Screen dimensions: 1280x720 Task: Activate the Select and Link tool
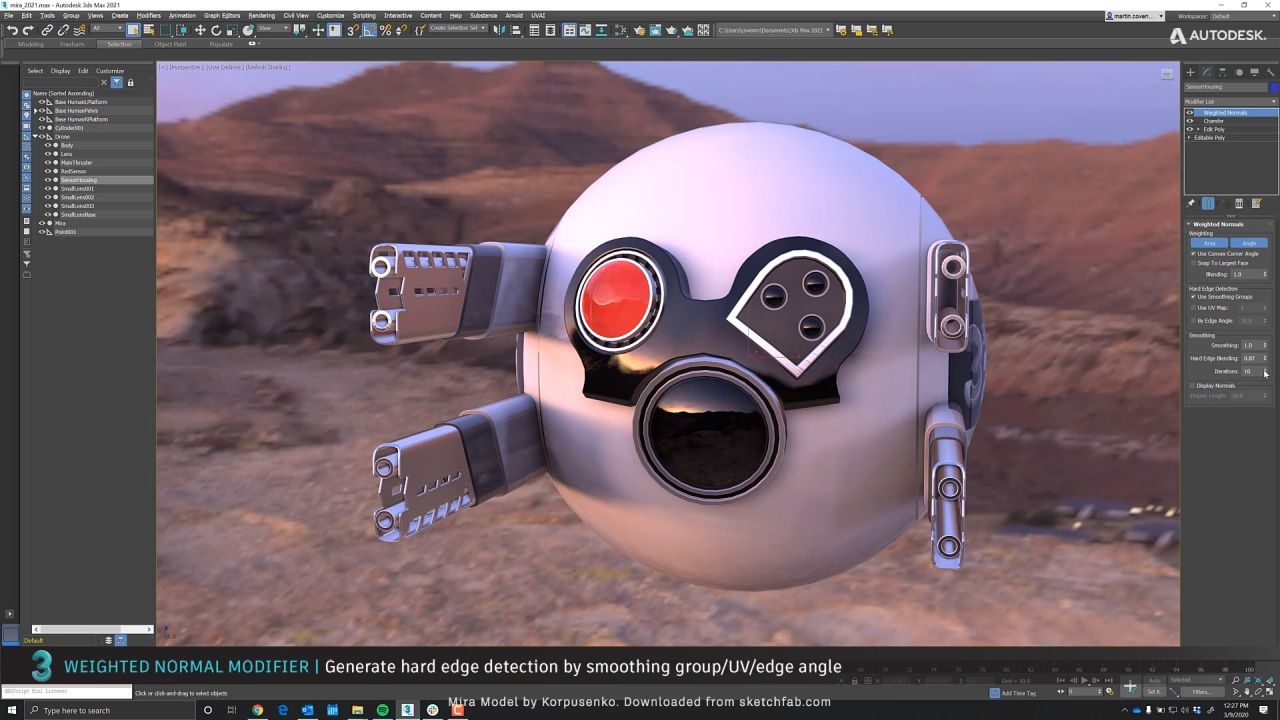[x=47, y=30]
